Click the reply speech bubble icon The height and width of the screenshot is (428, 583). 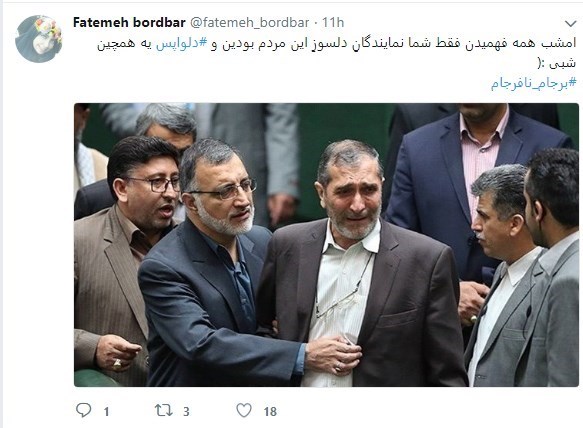84,411
